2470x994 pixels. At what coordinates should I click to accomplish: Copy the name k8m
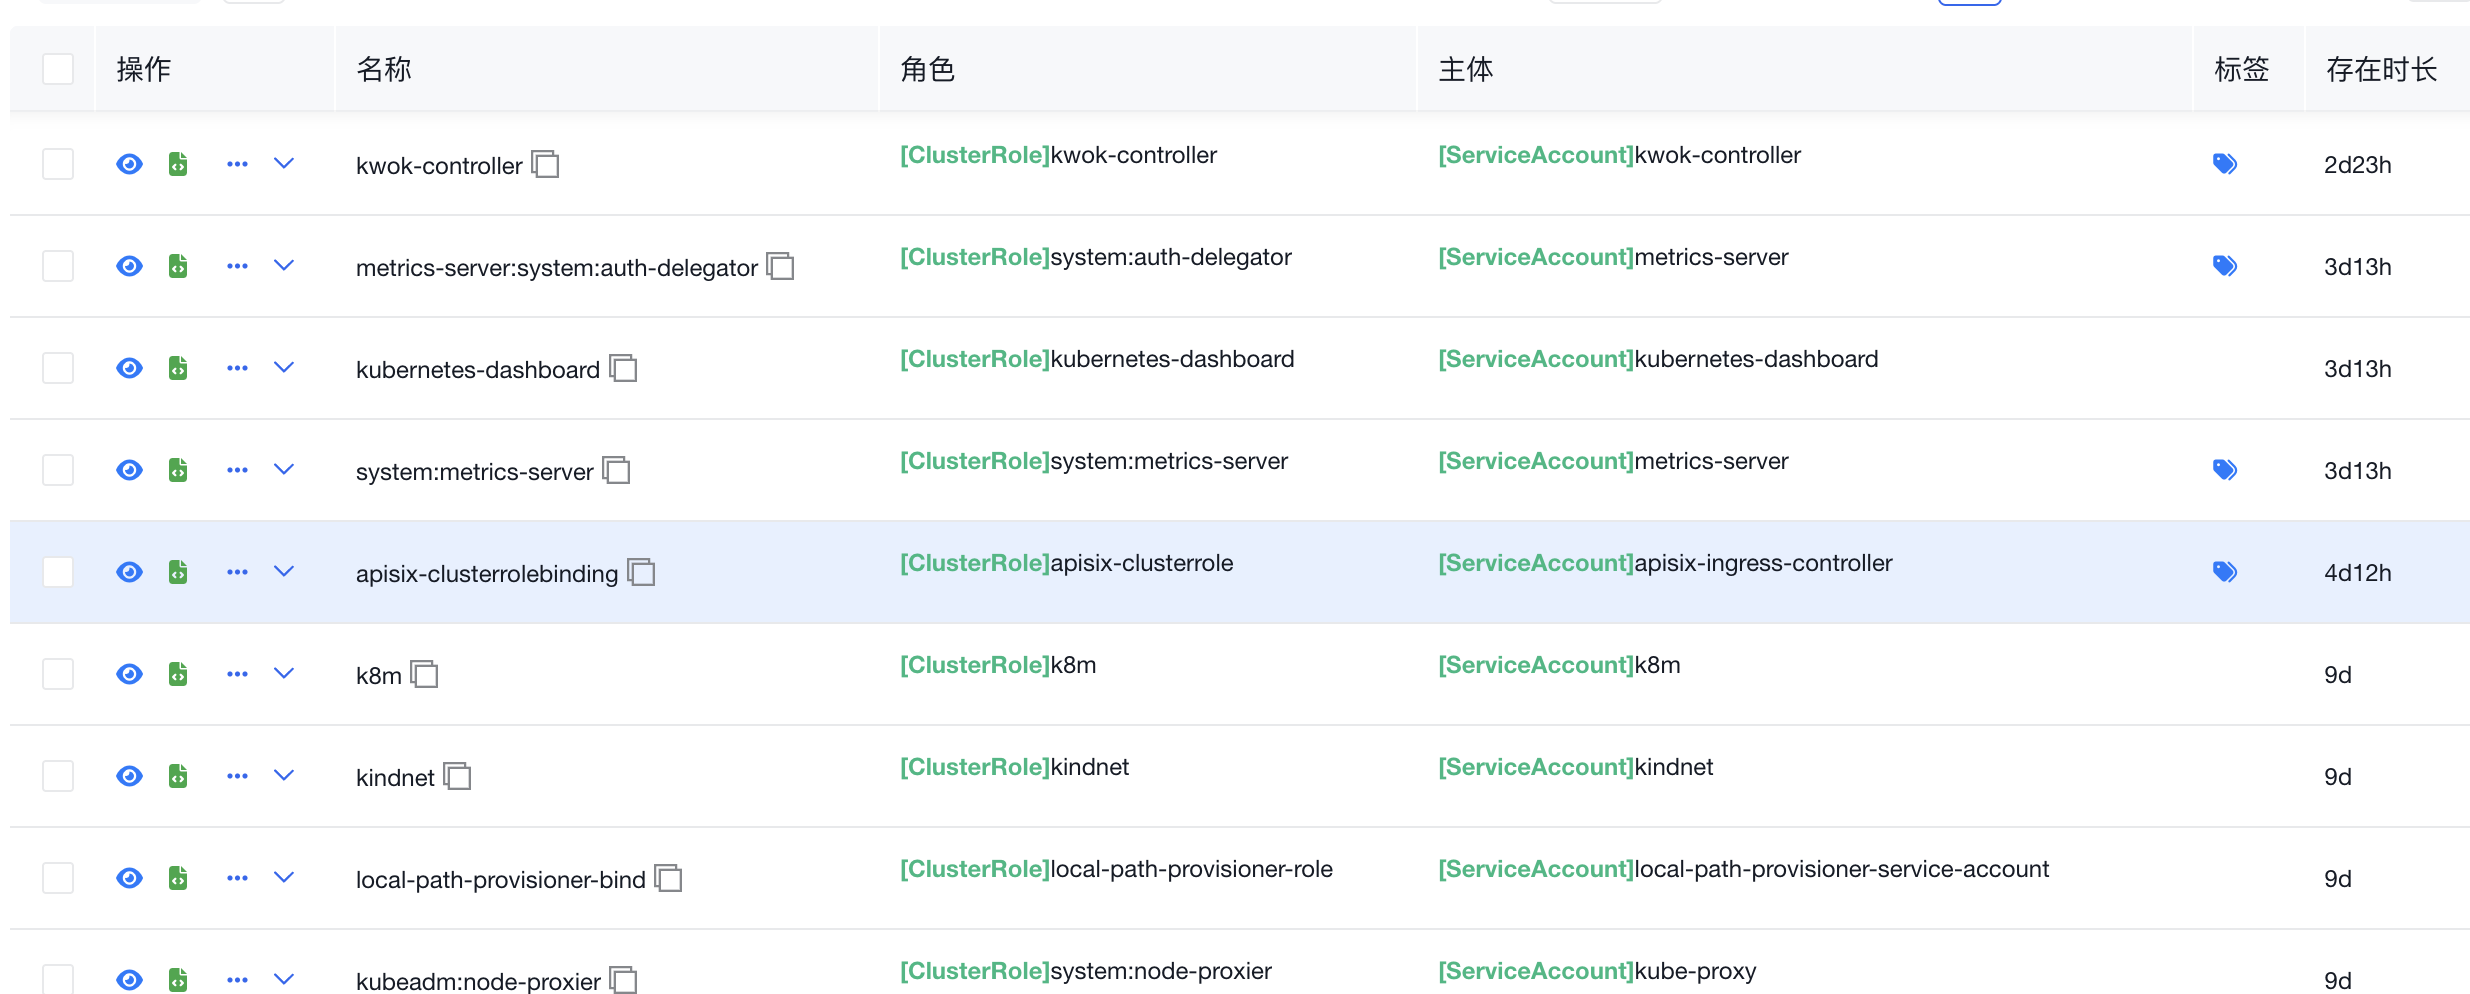tap(424, 674)
